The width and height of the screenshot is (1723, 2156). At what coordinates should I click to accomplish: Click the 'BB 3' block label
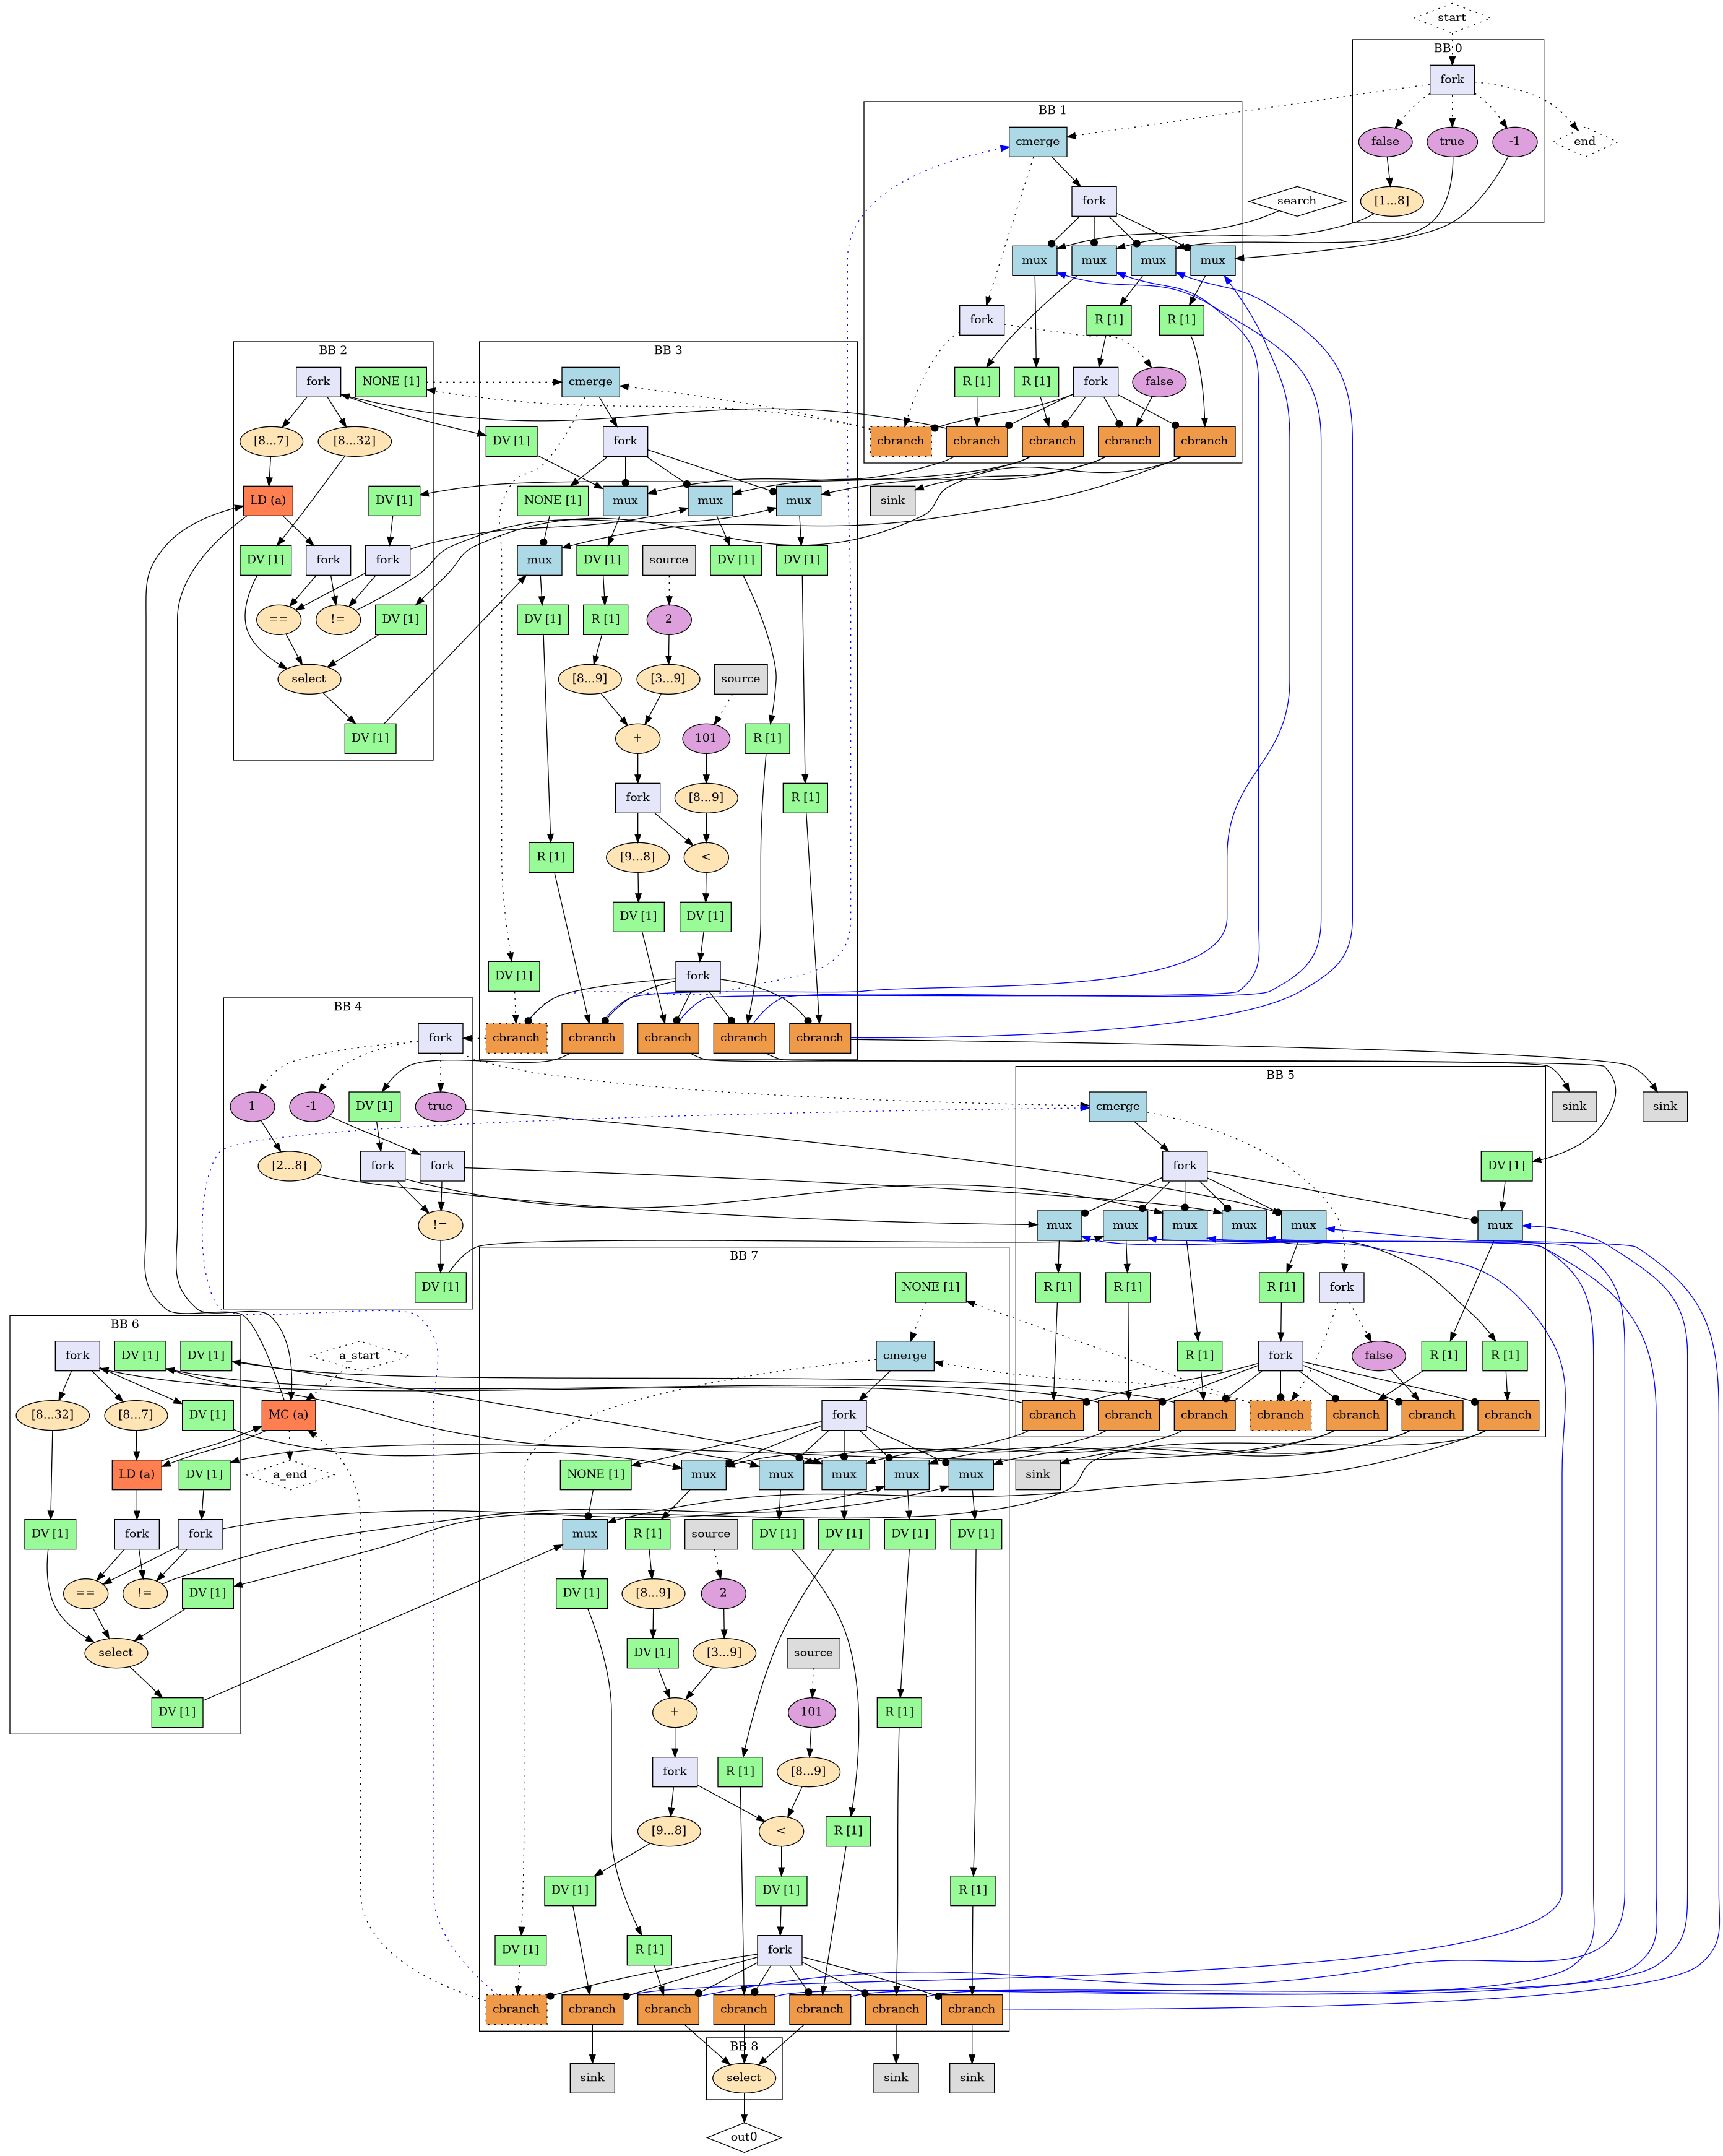668,350
